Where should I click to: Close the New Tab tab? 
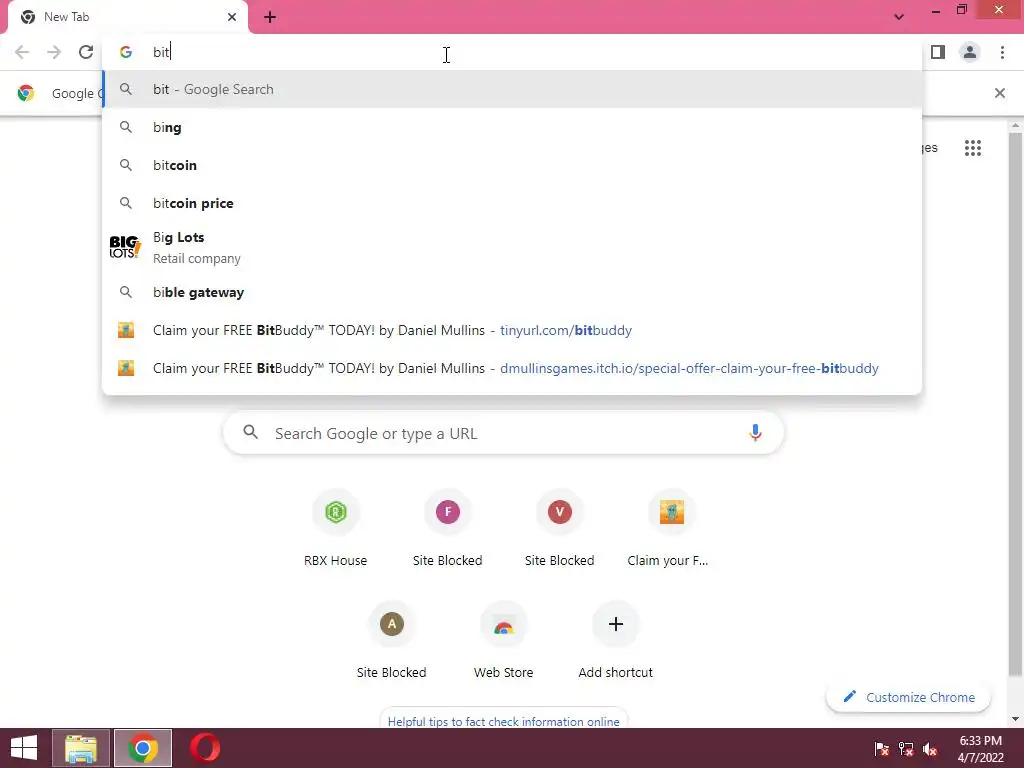tap(232, 17)
